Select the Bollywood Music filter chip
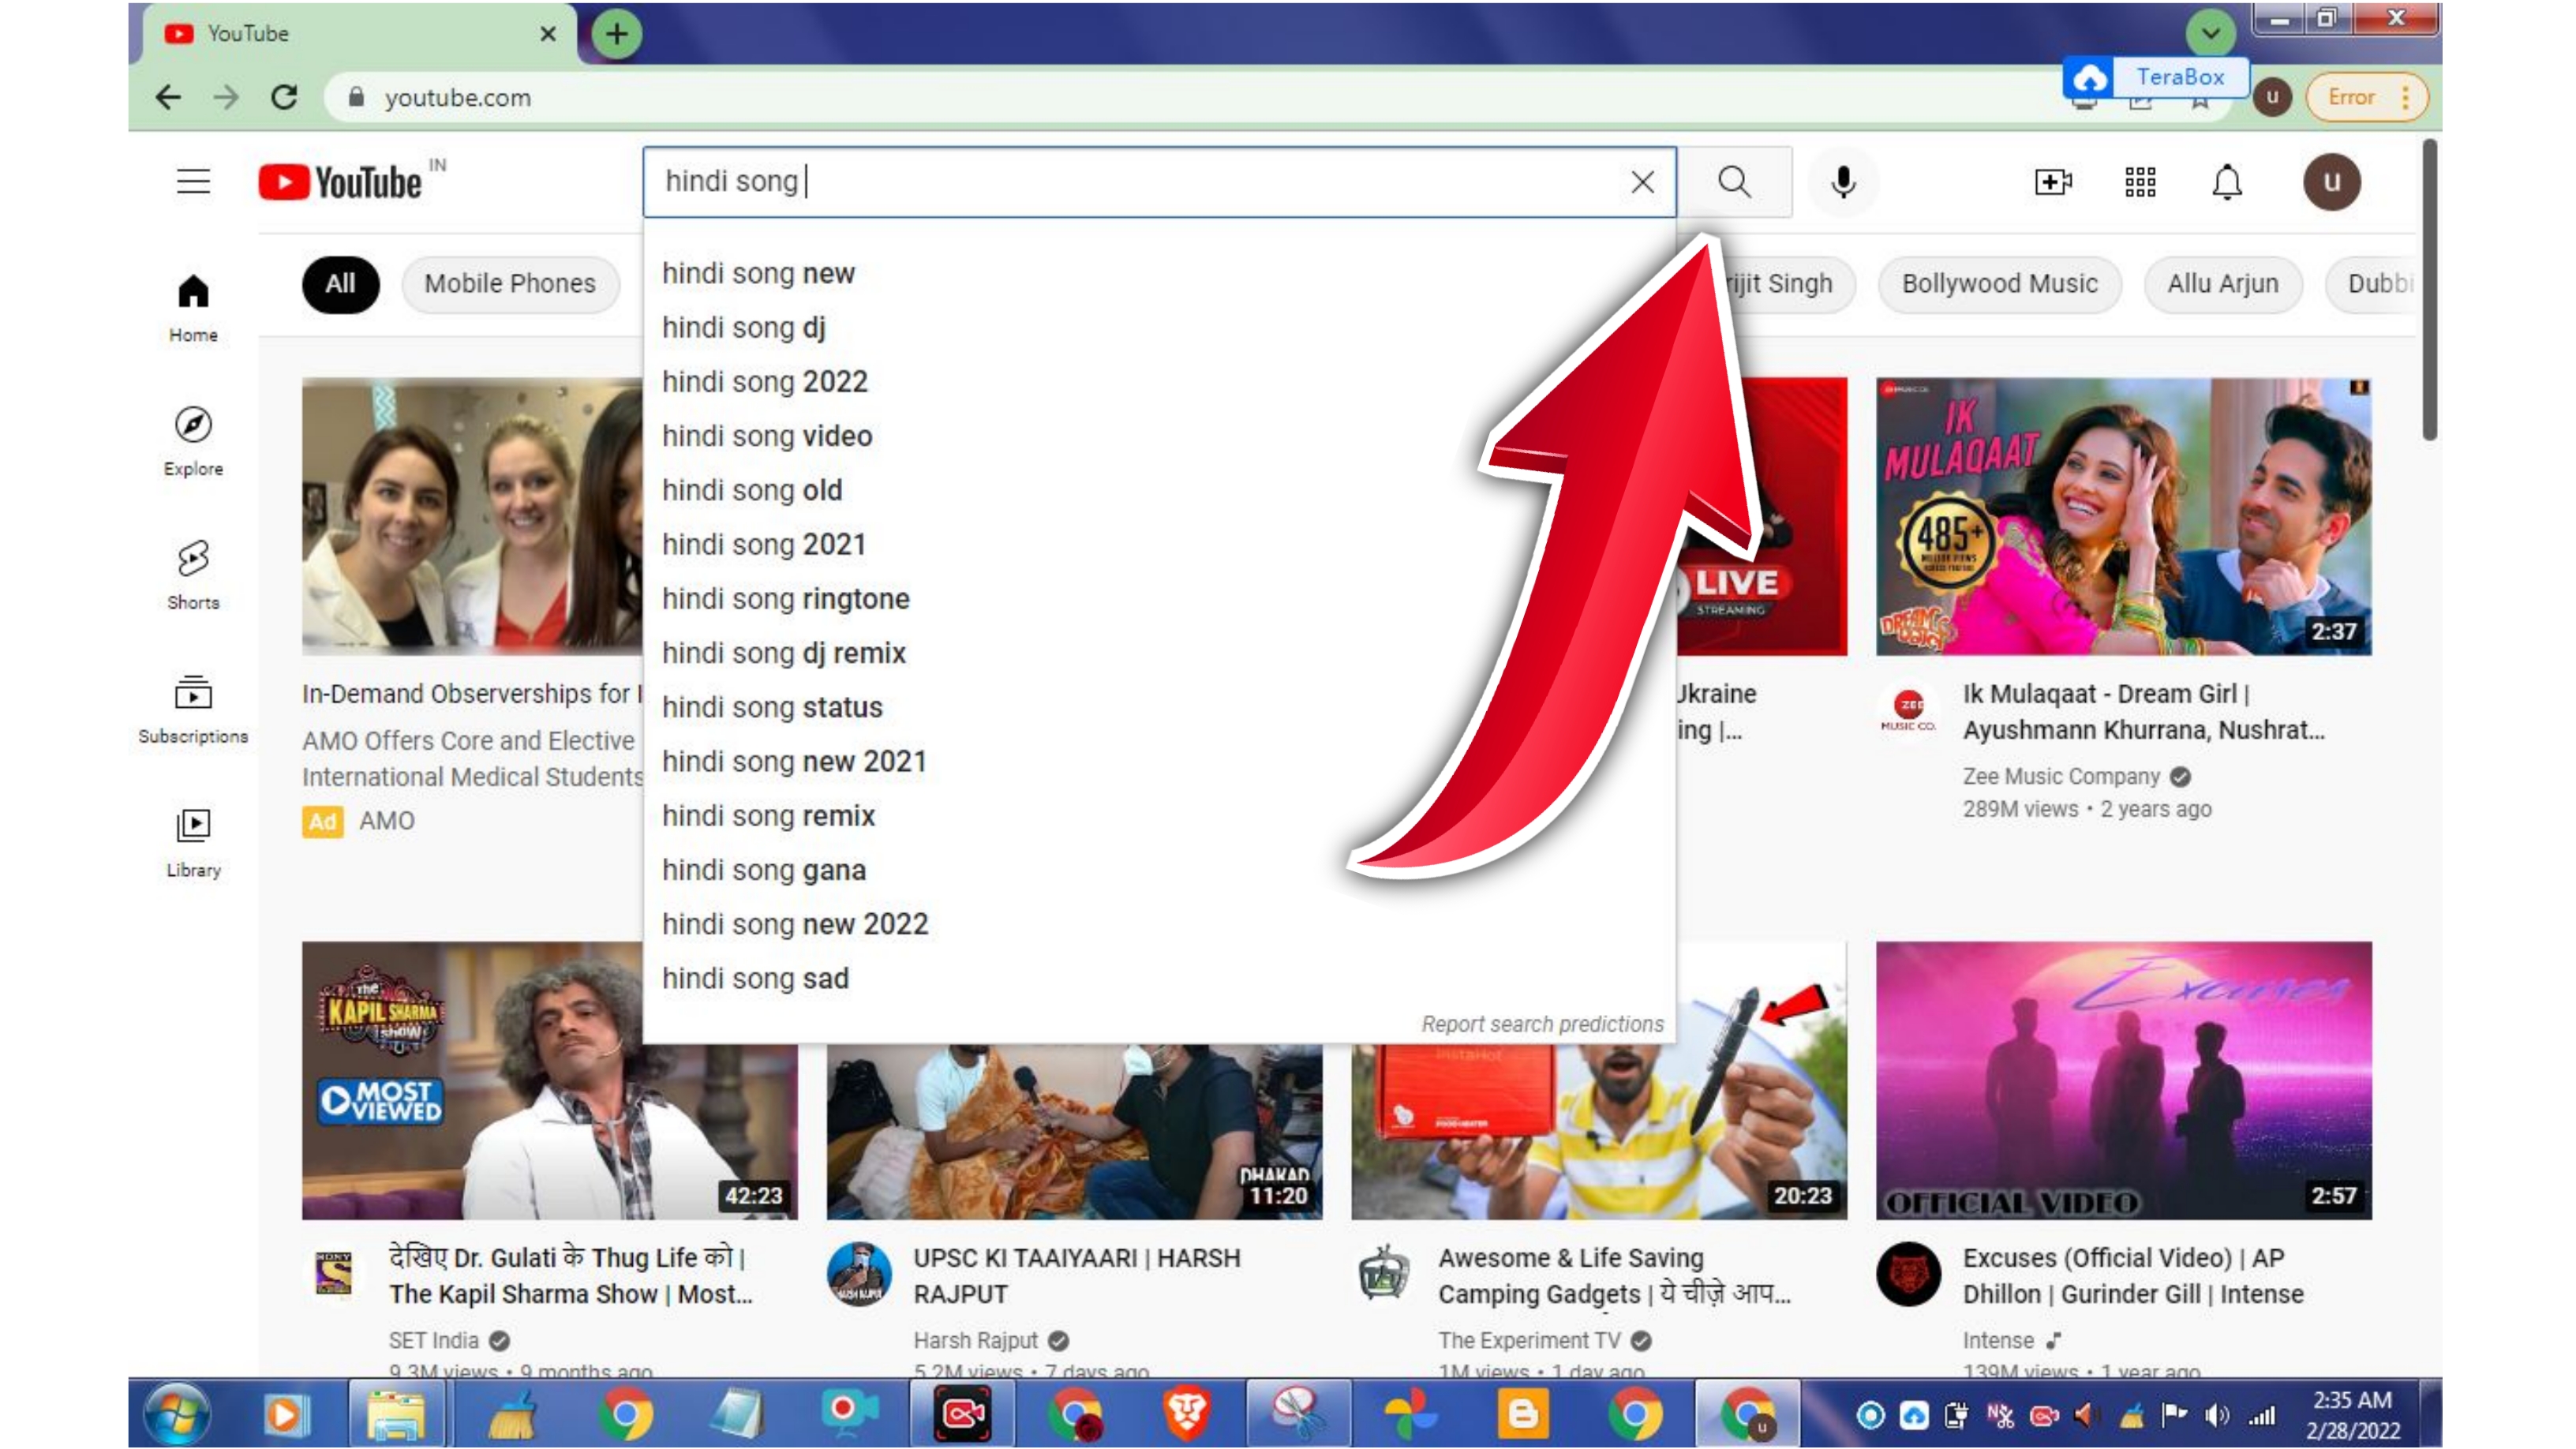This screenshot has height=1449, width=2576. [1999, 284]
